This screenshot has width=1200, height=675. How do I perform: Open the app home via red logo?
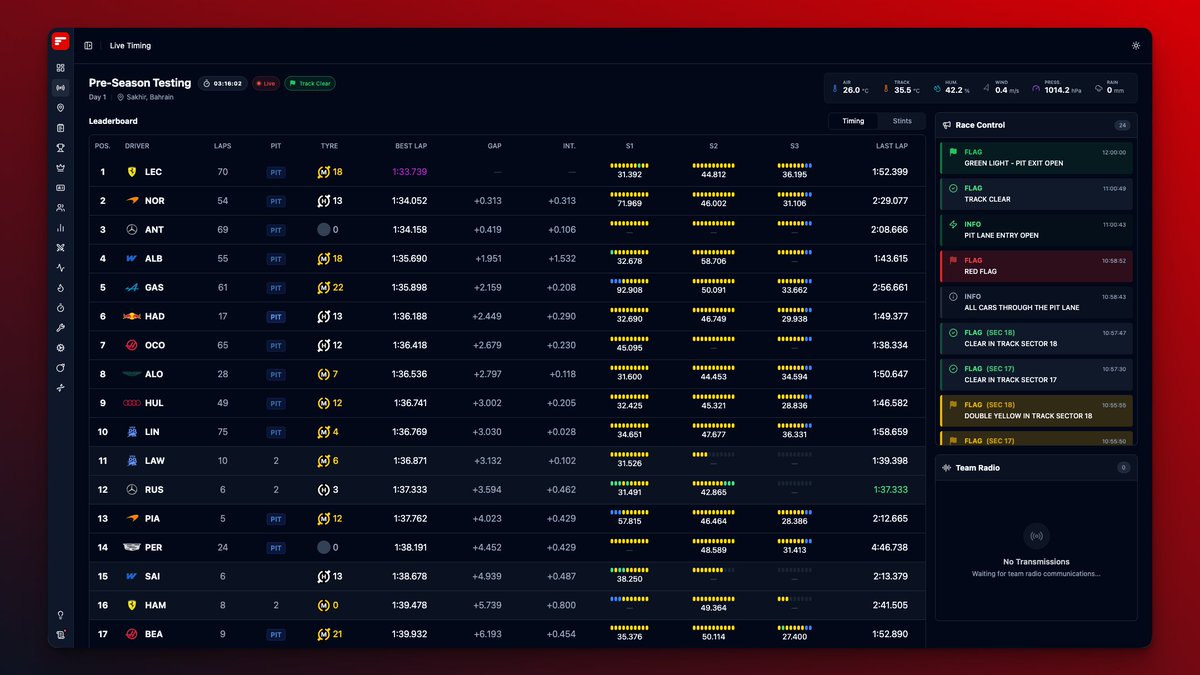pyautogui.click(x=61, y=41)
